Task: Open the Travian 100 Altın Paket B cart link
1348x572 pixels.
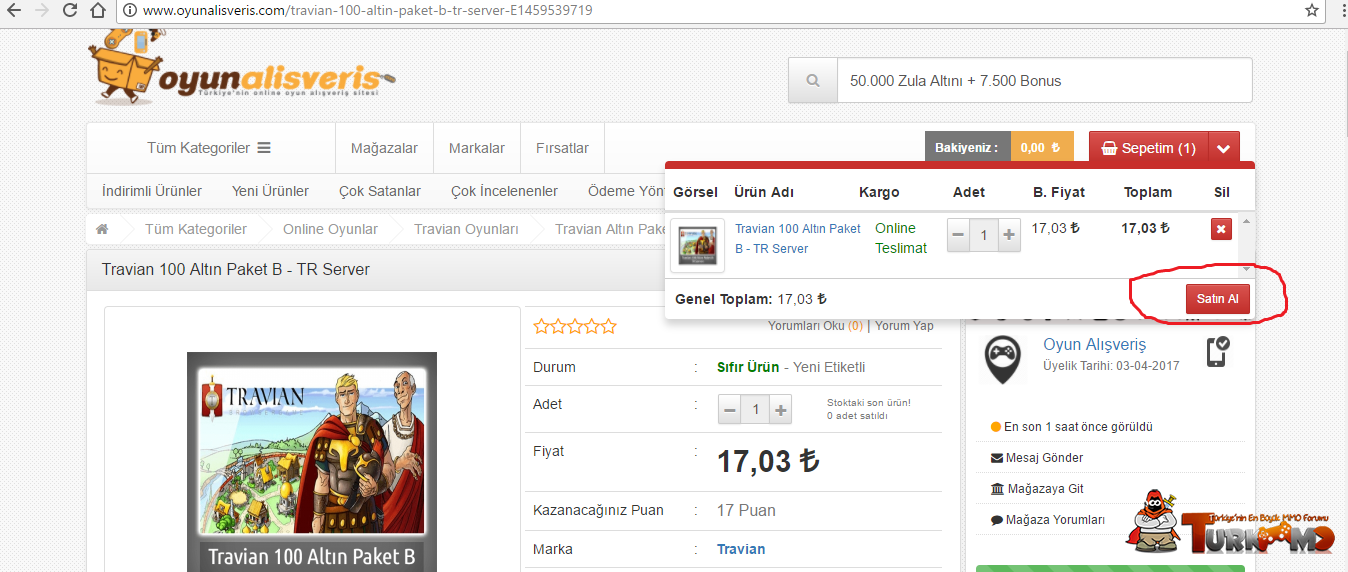Action: pyautogui.click(x=798, y=238)
